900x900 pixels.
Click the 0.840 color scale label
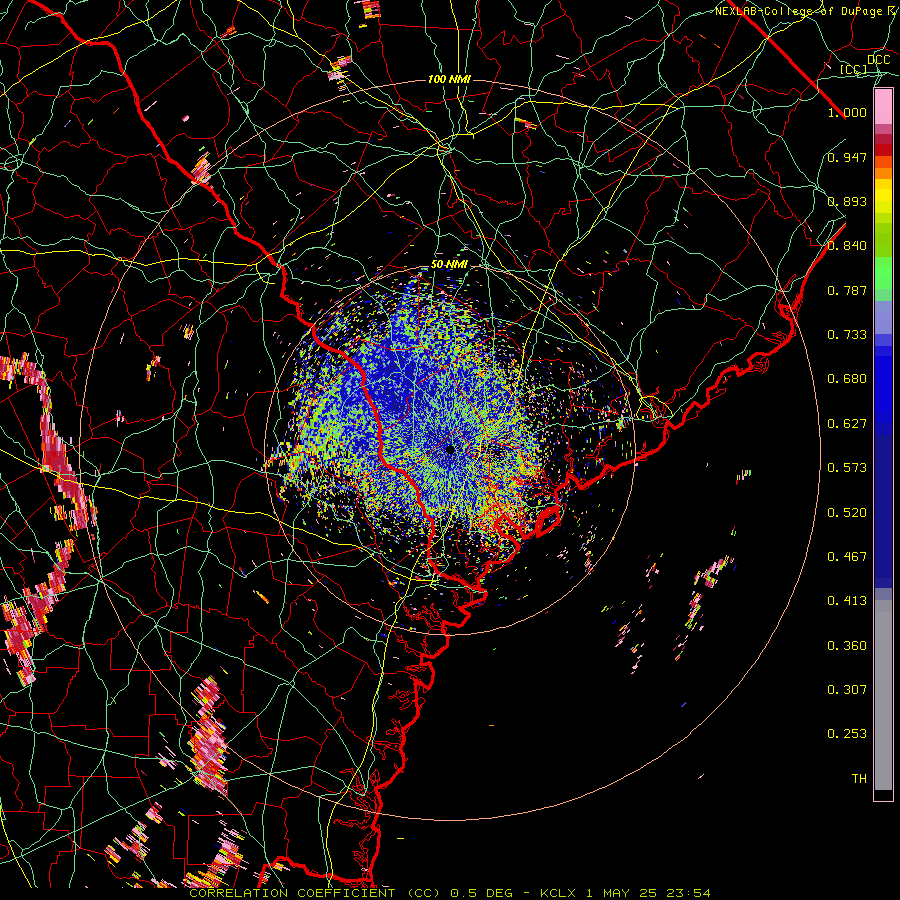tap(847, 246)
